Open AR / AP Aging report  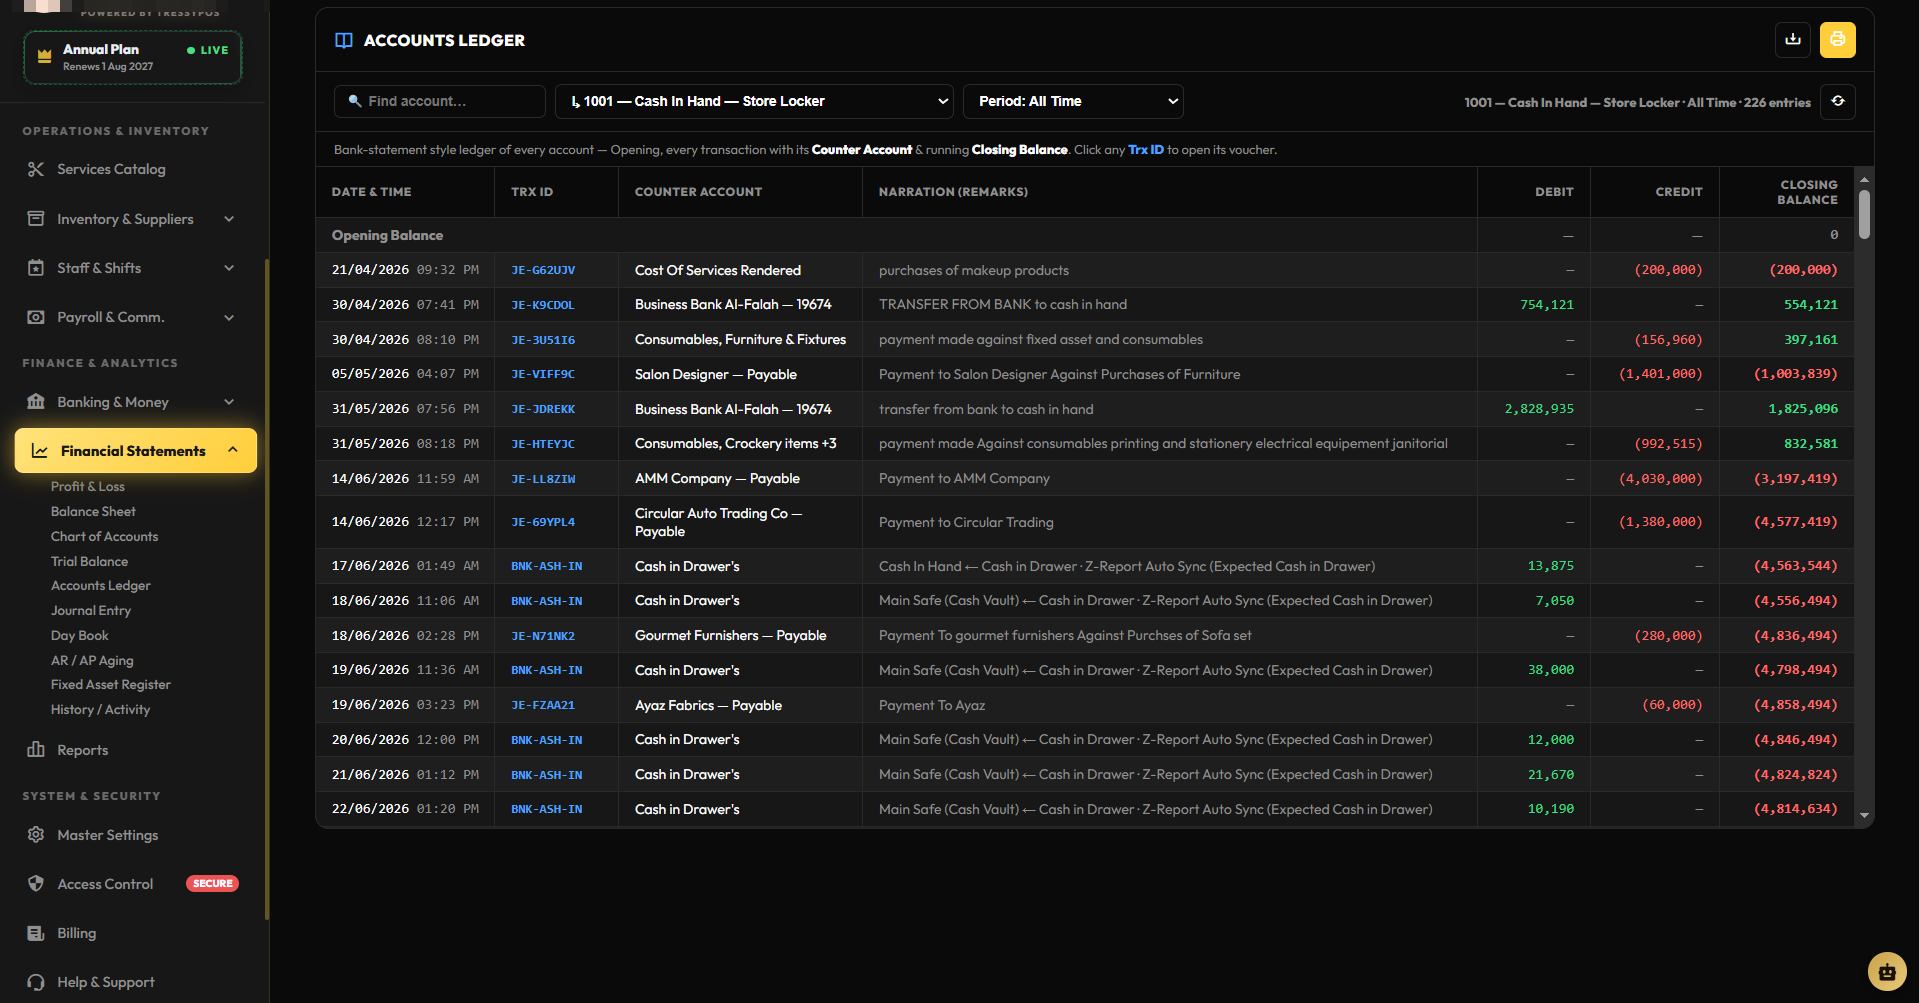[x=92, y=661]
